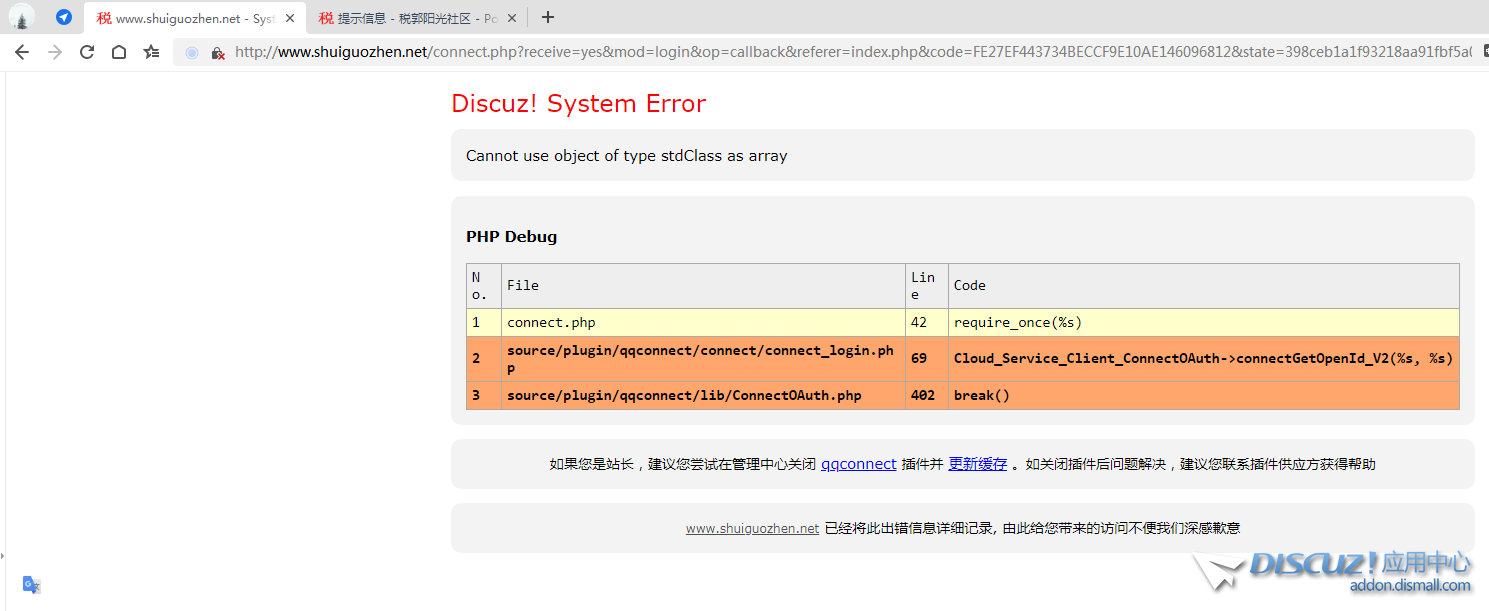This screenshot has height=611, width=1489.
Task: Open the www.shuiguozhen.net footer link
Action: pos(752,528)
